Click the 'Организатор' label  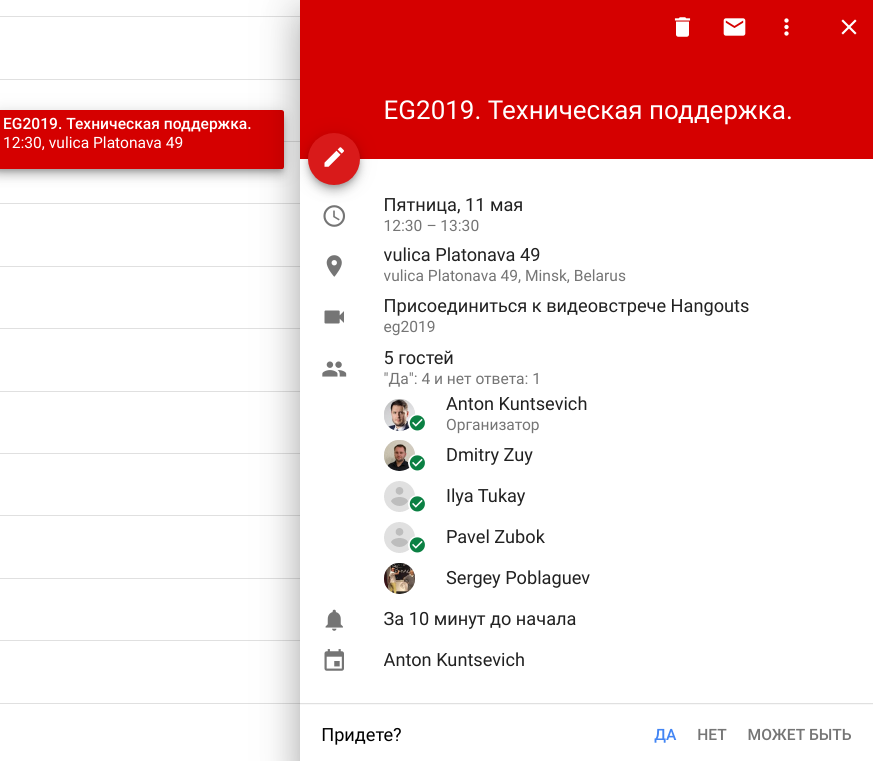(492, 425)
